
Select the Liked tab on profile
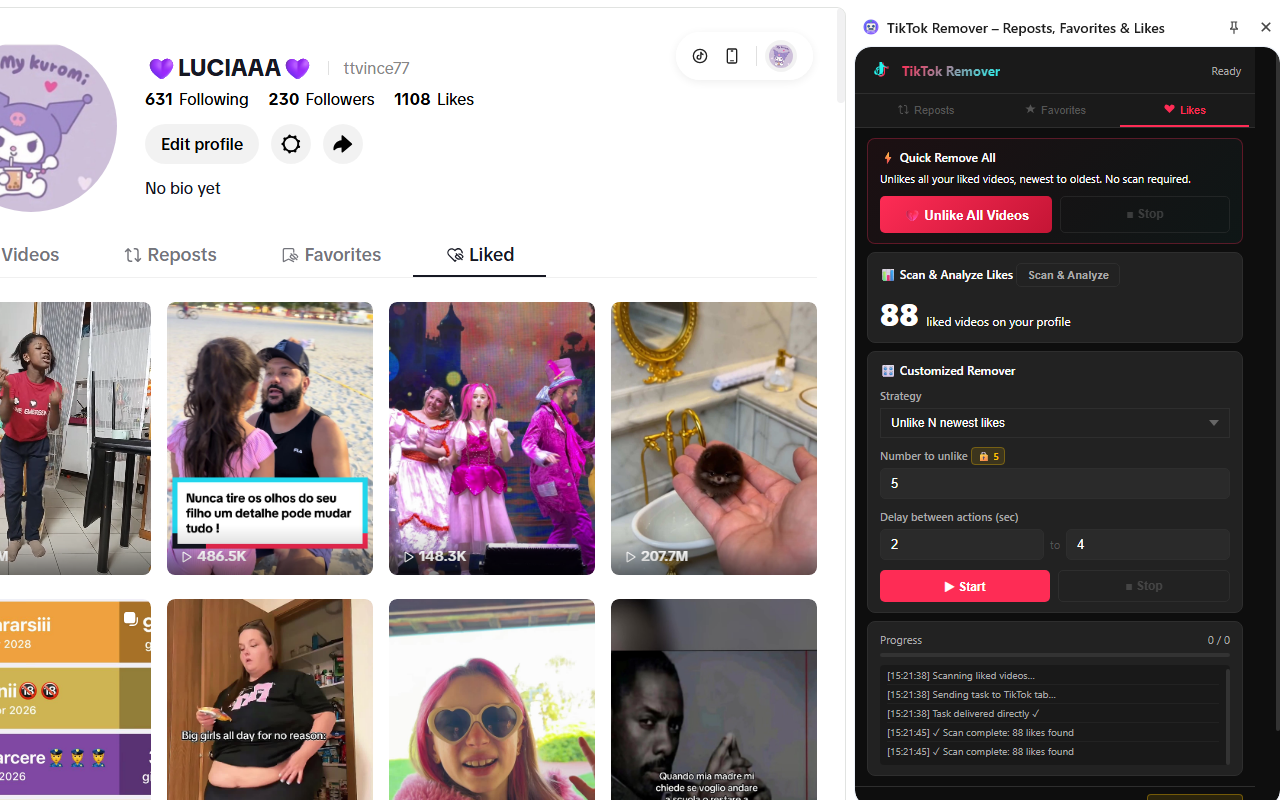point(480,255)
